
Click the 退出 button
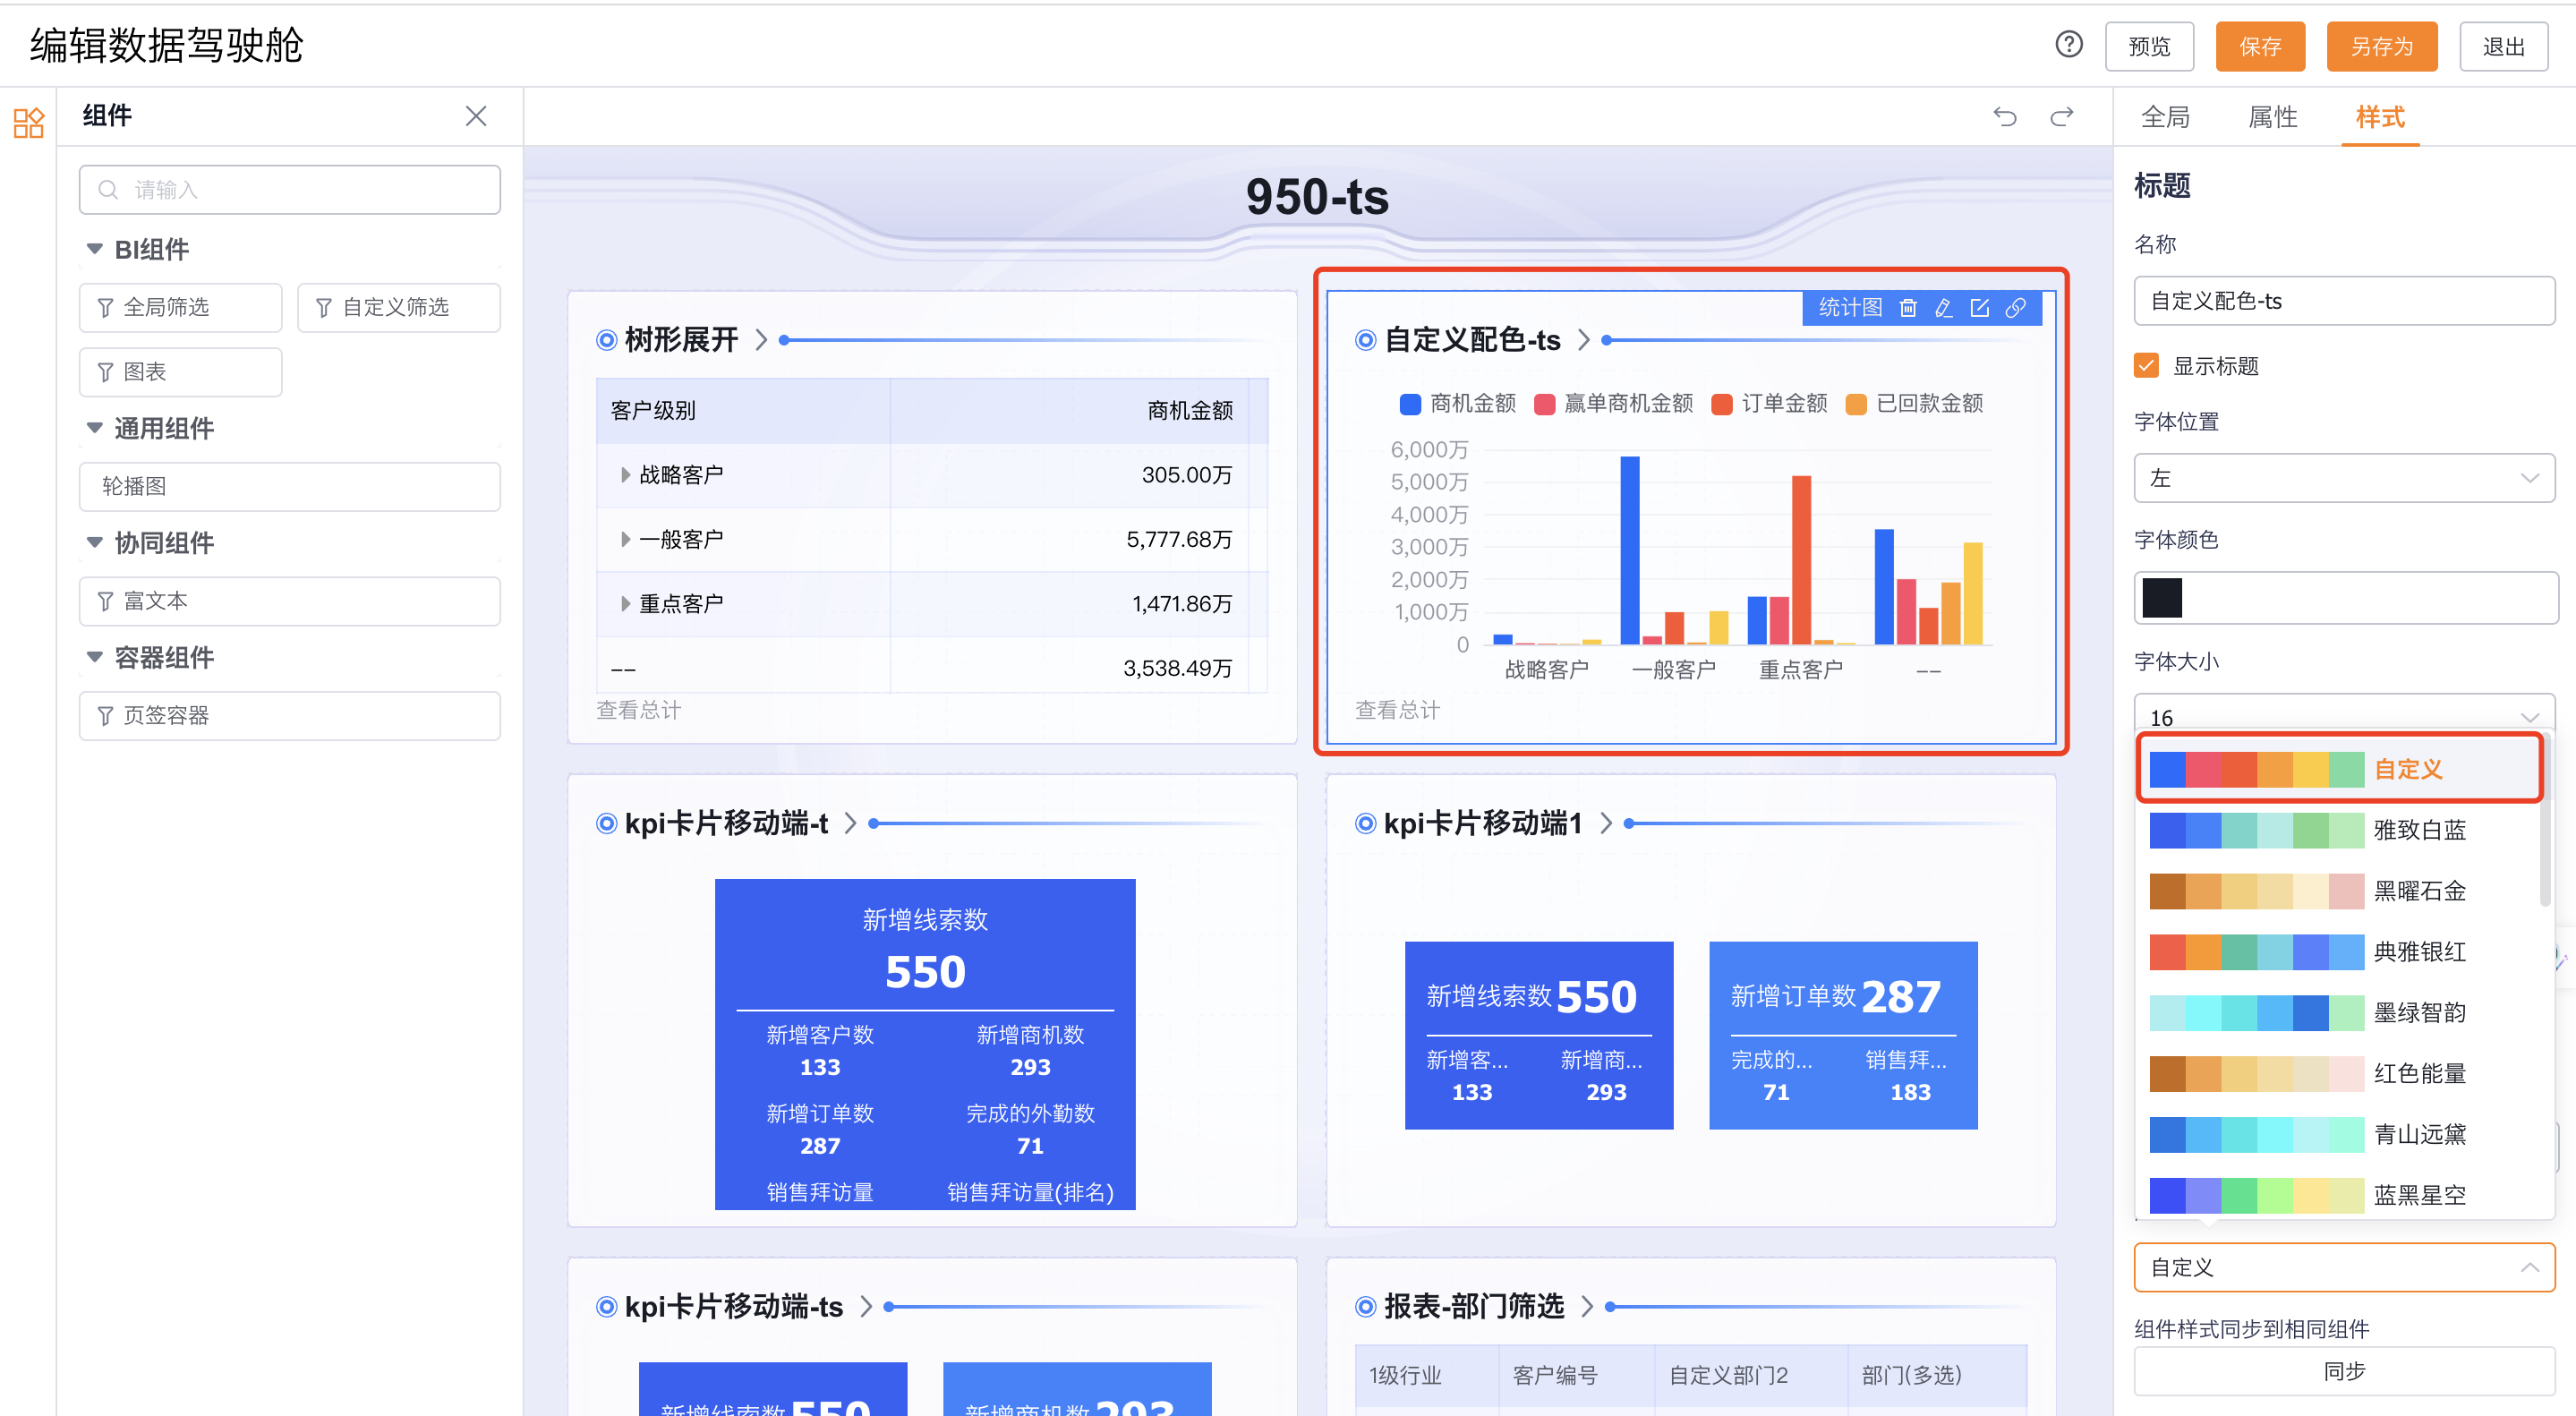(x=2503, y=46)
